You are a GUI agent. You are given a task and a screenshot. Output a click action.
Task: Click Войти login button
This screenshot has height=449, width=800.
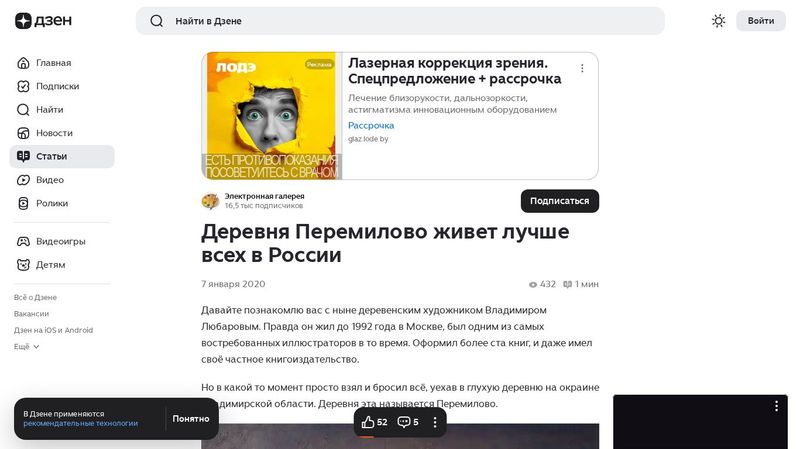pyautogui.click(x=761, y=21)
